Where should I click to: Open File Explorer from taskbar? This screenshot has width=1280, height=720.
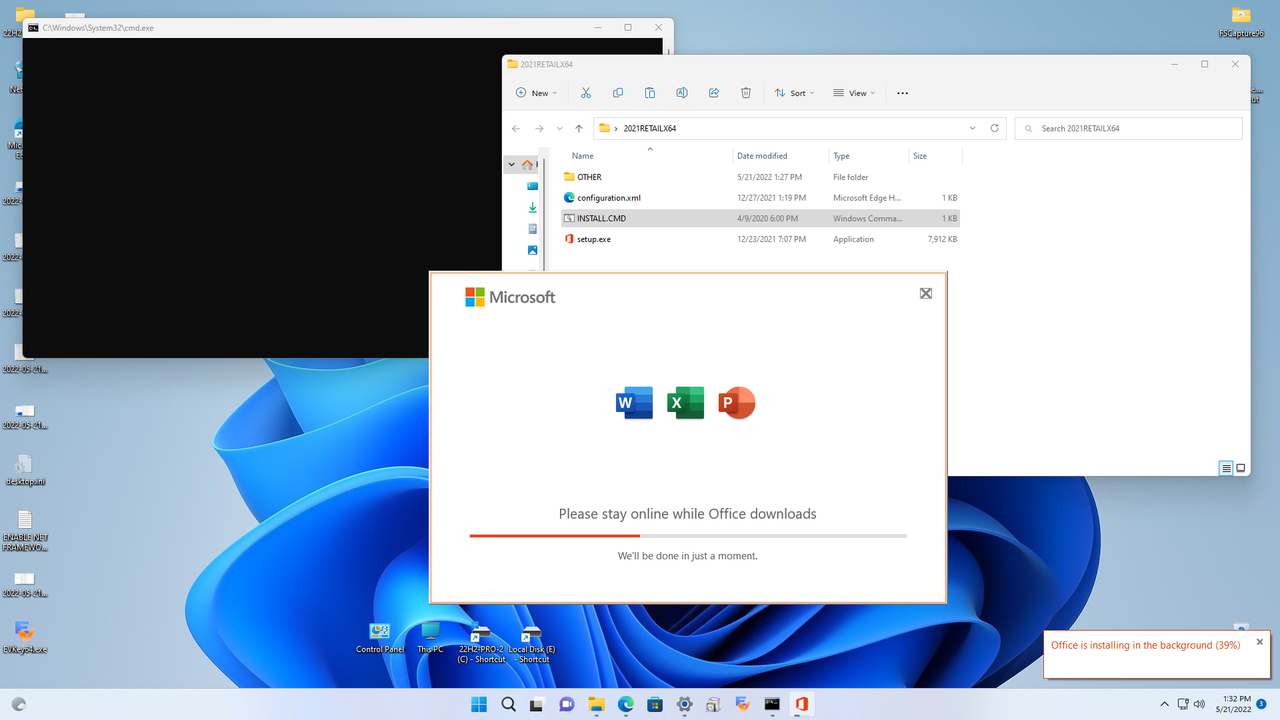click(597, 704)
